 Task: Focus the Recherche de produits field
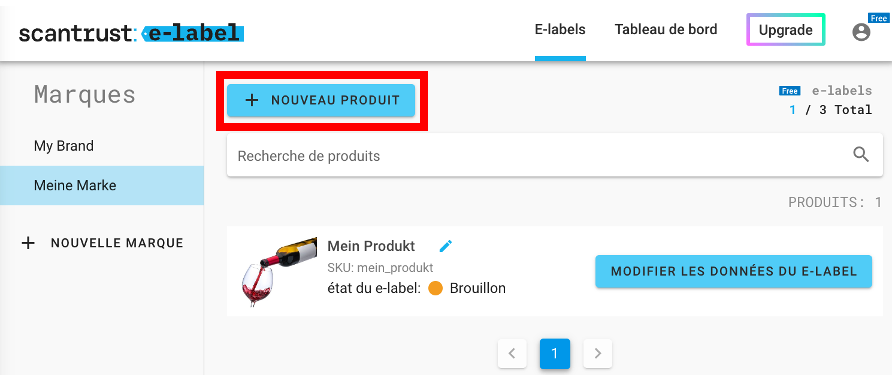click(554, 155)
